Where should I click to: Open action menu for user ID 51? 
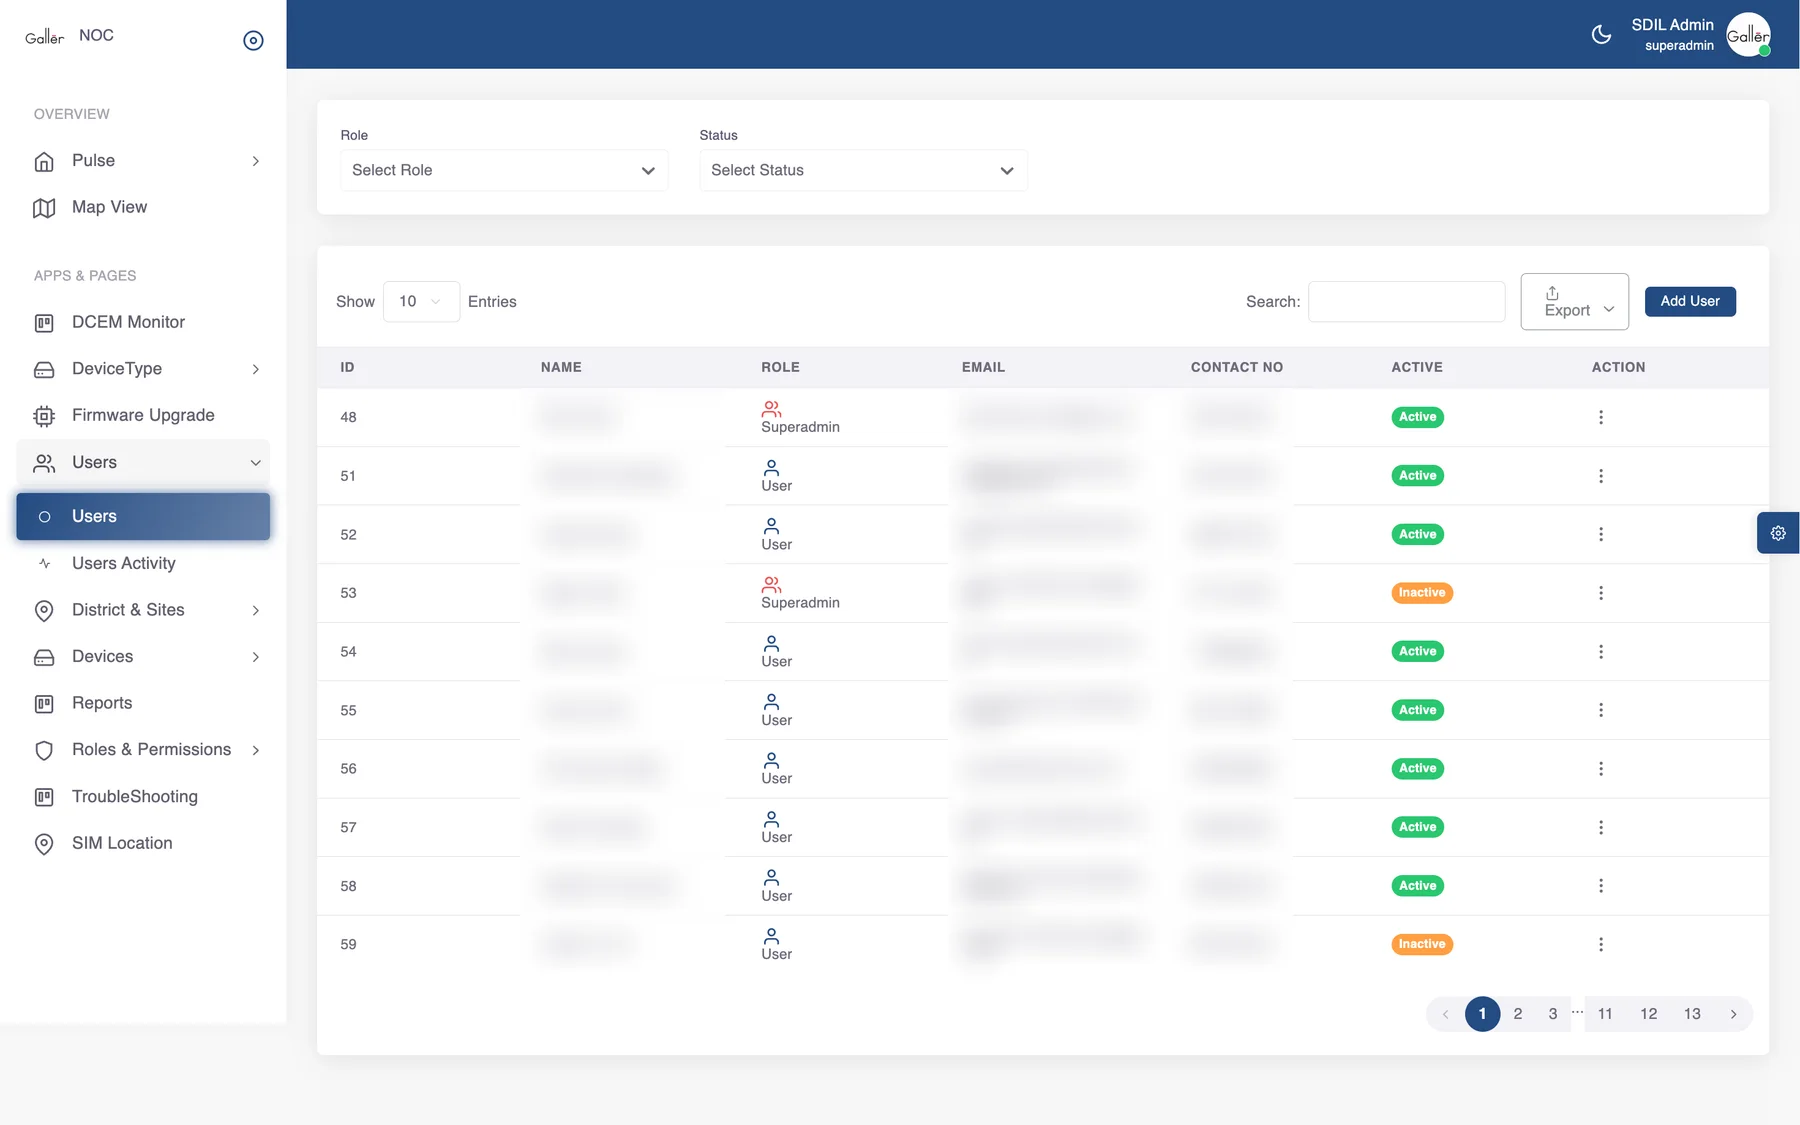tap(1600, 476)
